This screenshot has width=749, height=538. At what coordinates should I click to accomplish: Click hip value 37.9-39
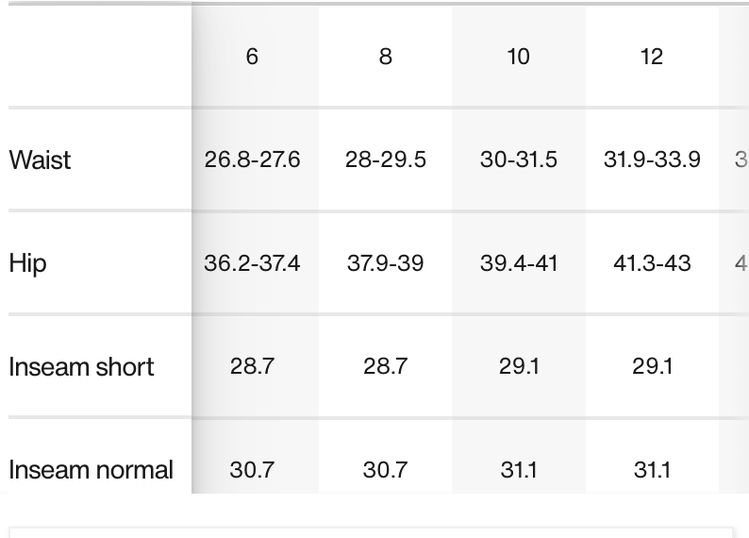point(385,264)
